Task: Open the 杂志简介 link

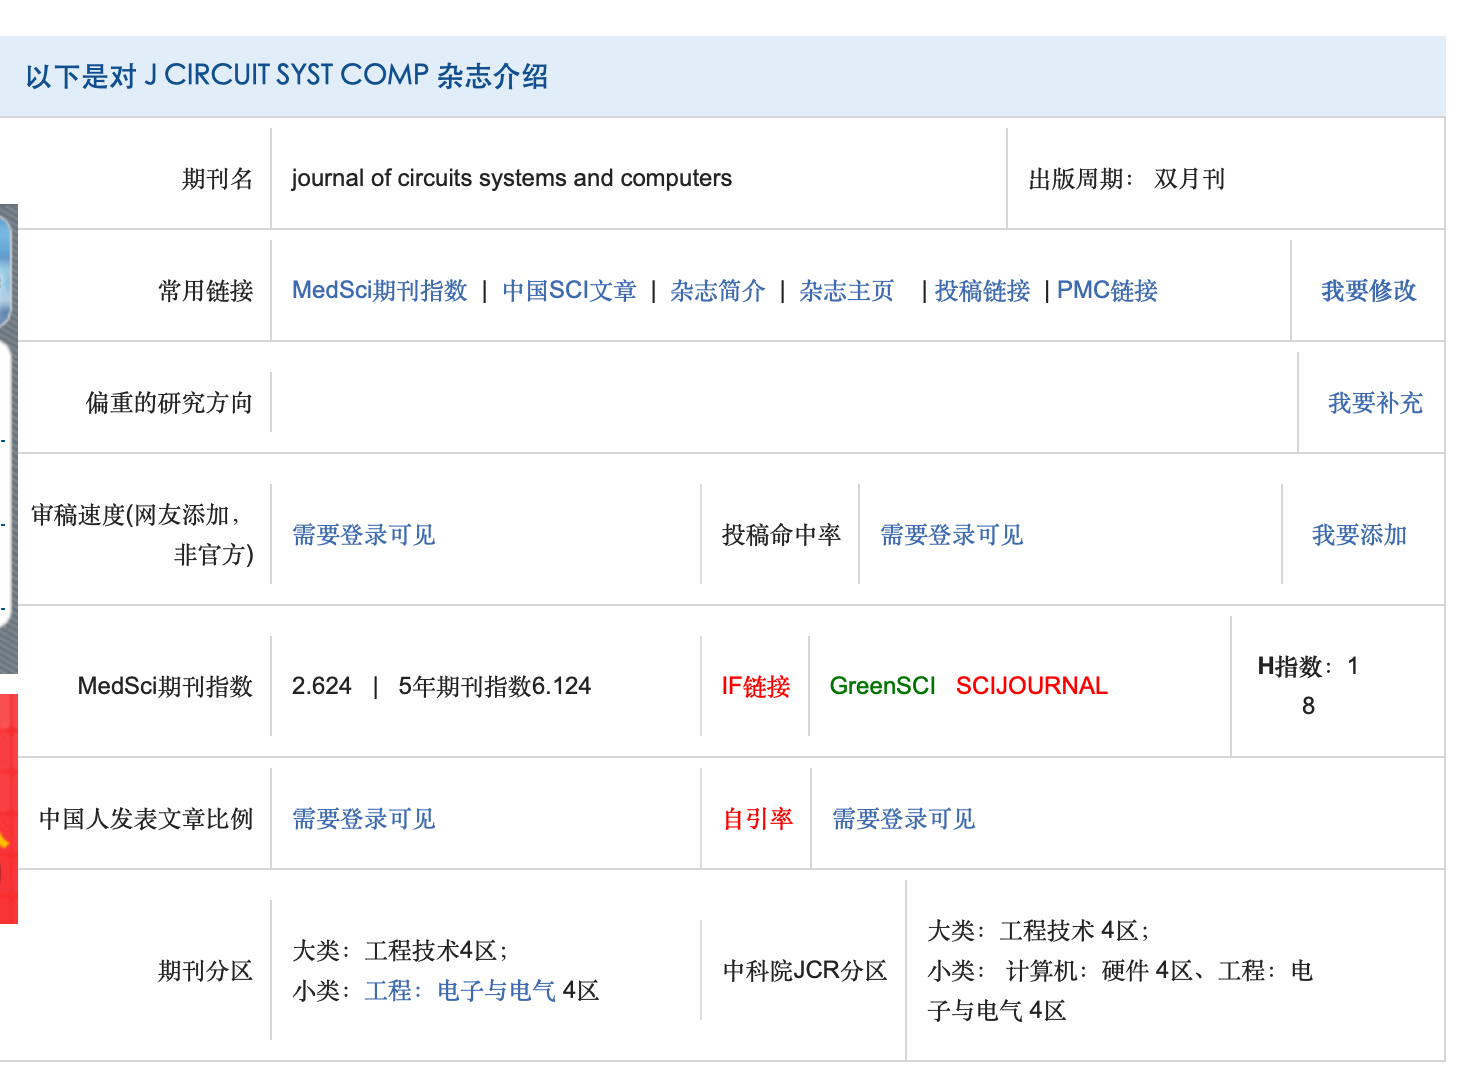Action: (717, 291)
